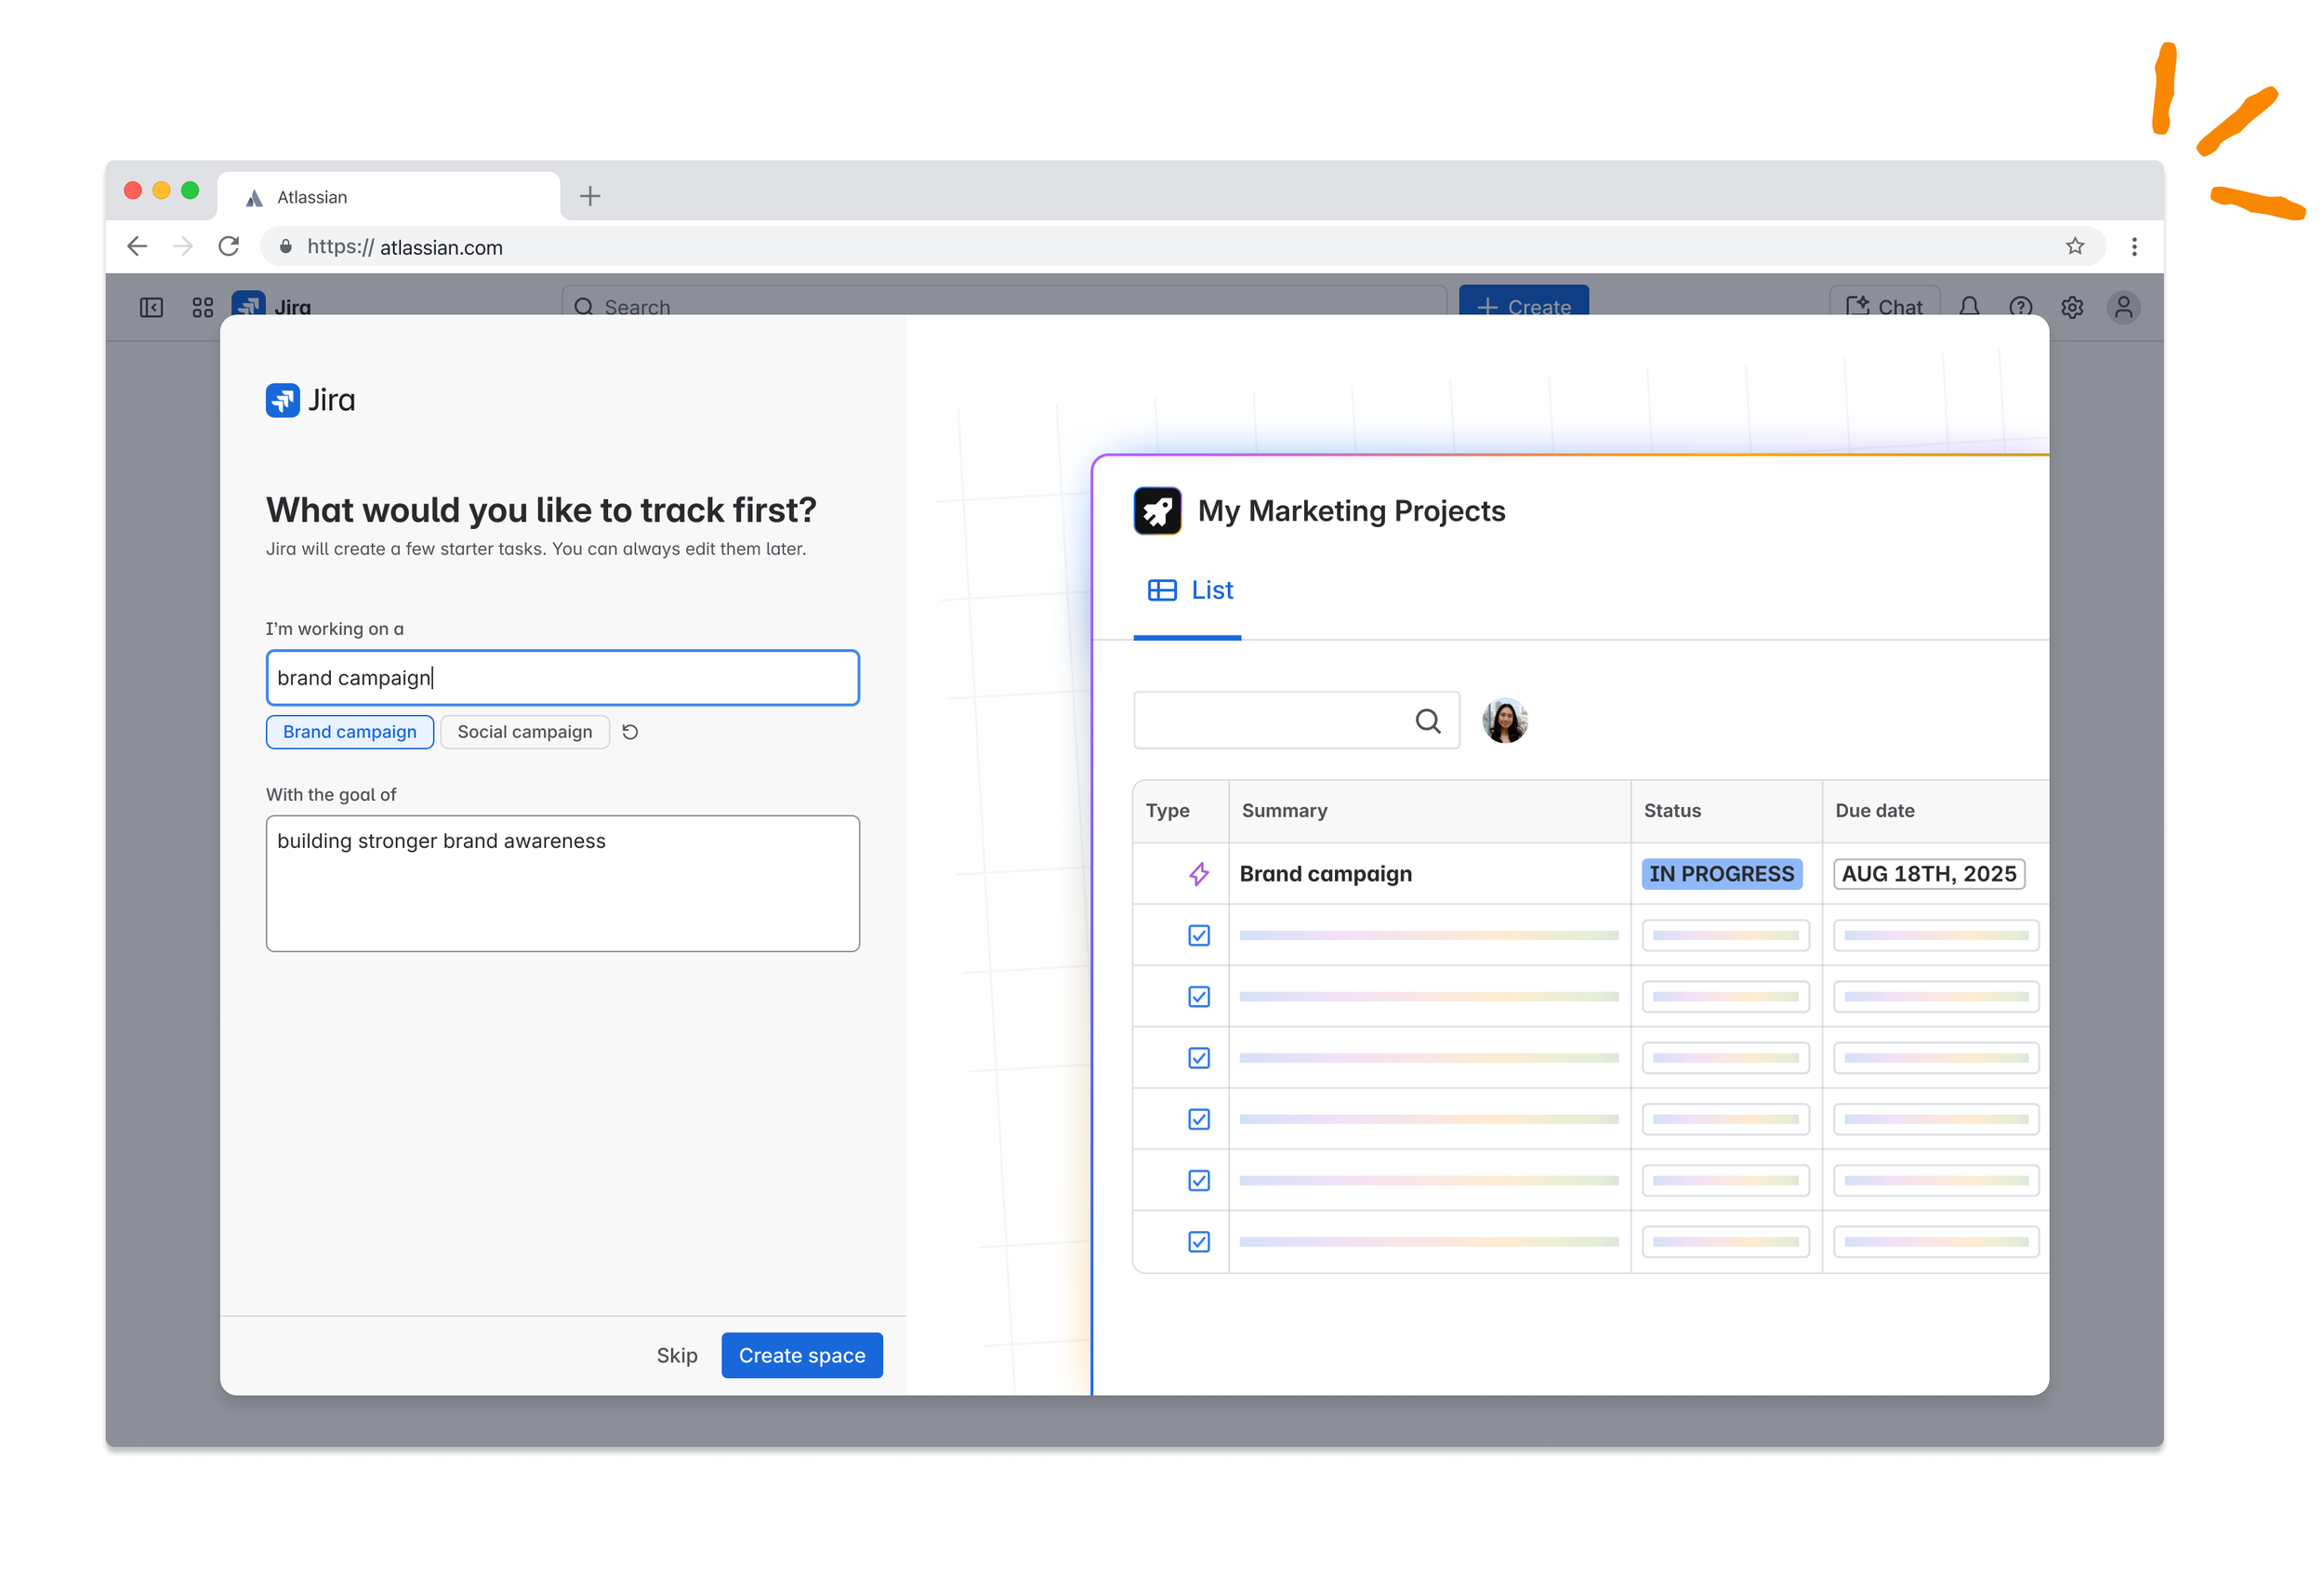This screenshot has height=1590, width=2324.
Task: Open the settings gear icon
Action: click(x=2072, y=307)
